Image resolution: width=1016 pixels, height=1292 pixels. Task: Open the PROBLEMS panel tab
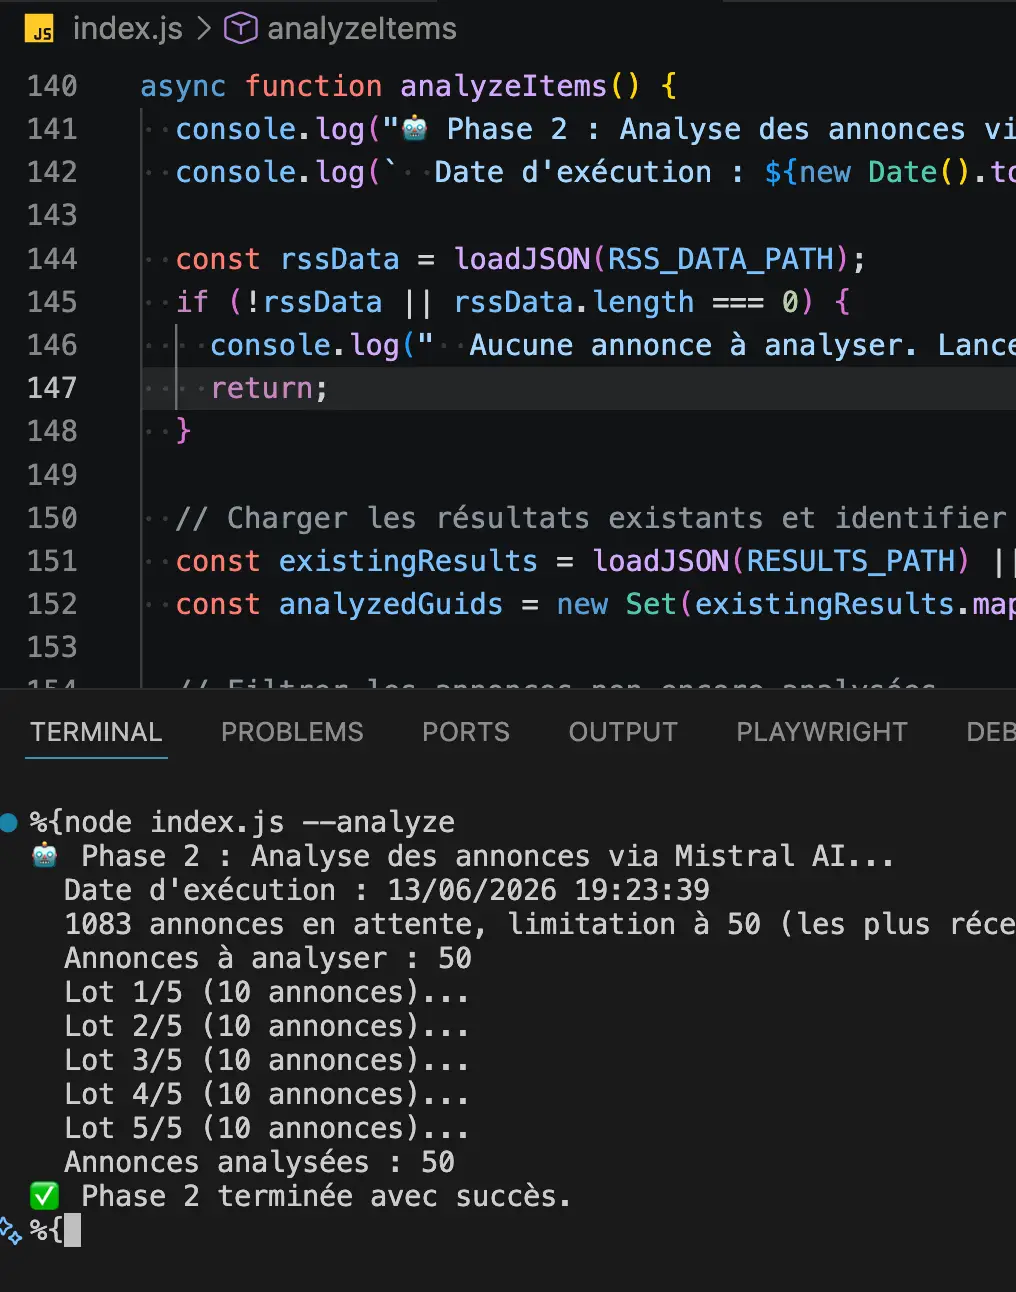click(x=292, y=732)
